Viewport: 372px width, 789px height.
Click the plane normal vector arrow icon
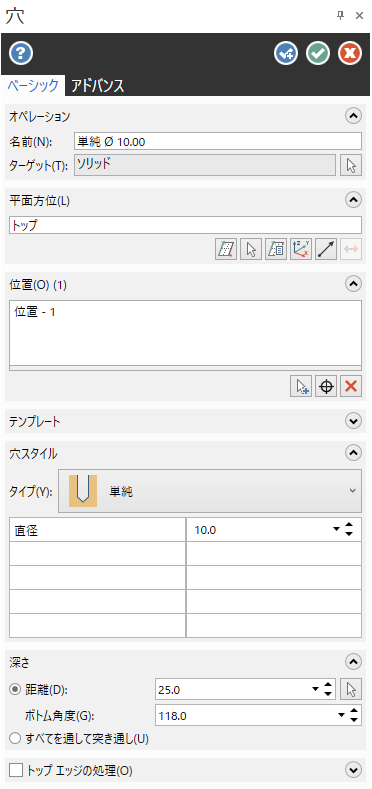(326, 250)
